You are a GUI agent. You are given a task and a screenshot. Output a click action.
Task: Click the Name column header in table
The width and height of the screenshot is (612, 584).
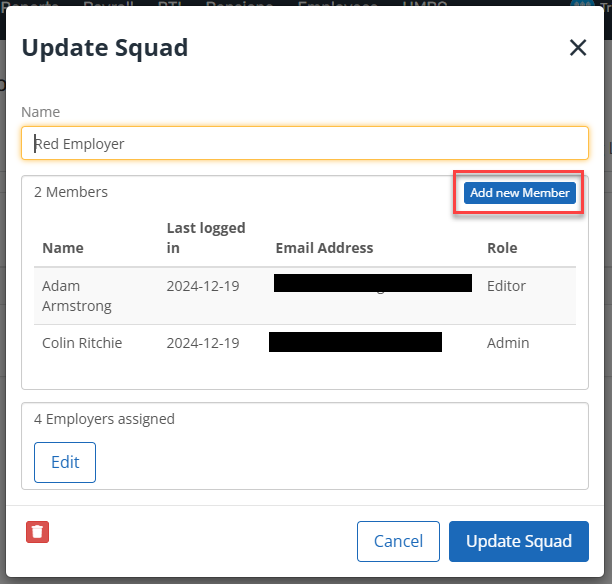(x=63, y=248)
